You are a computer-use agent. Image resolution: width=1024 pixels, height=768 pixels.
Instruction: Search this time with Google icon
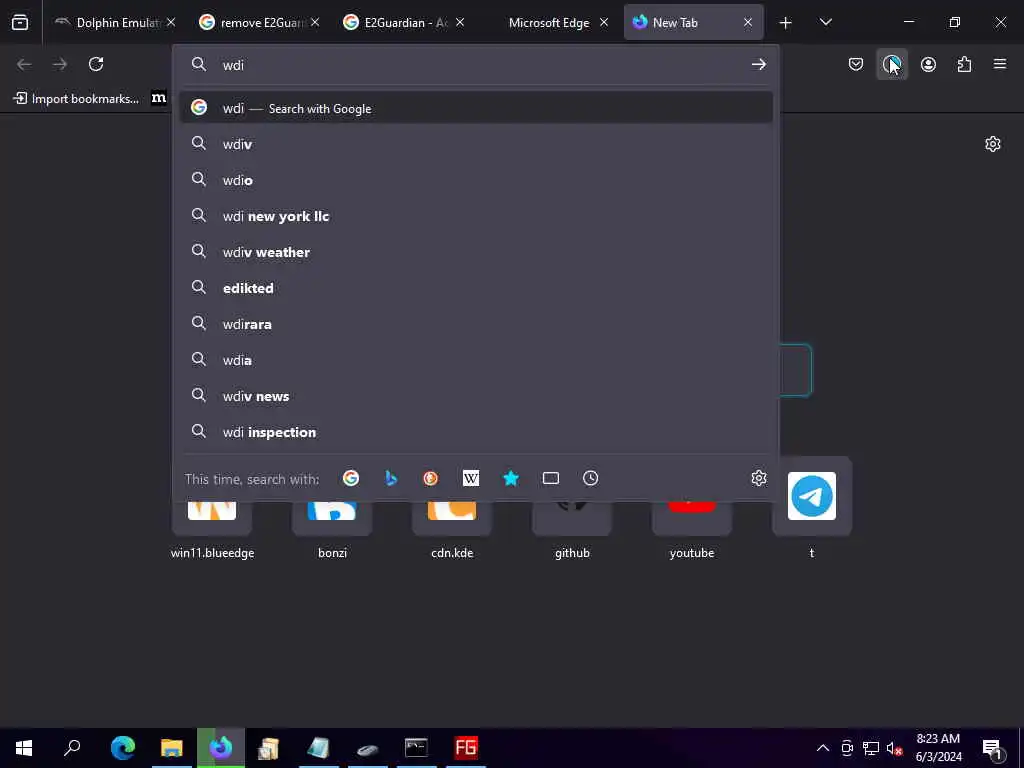pyautogui.click(x=351, y=478)
